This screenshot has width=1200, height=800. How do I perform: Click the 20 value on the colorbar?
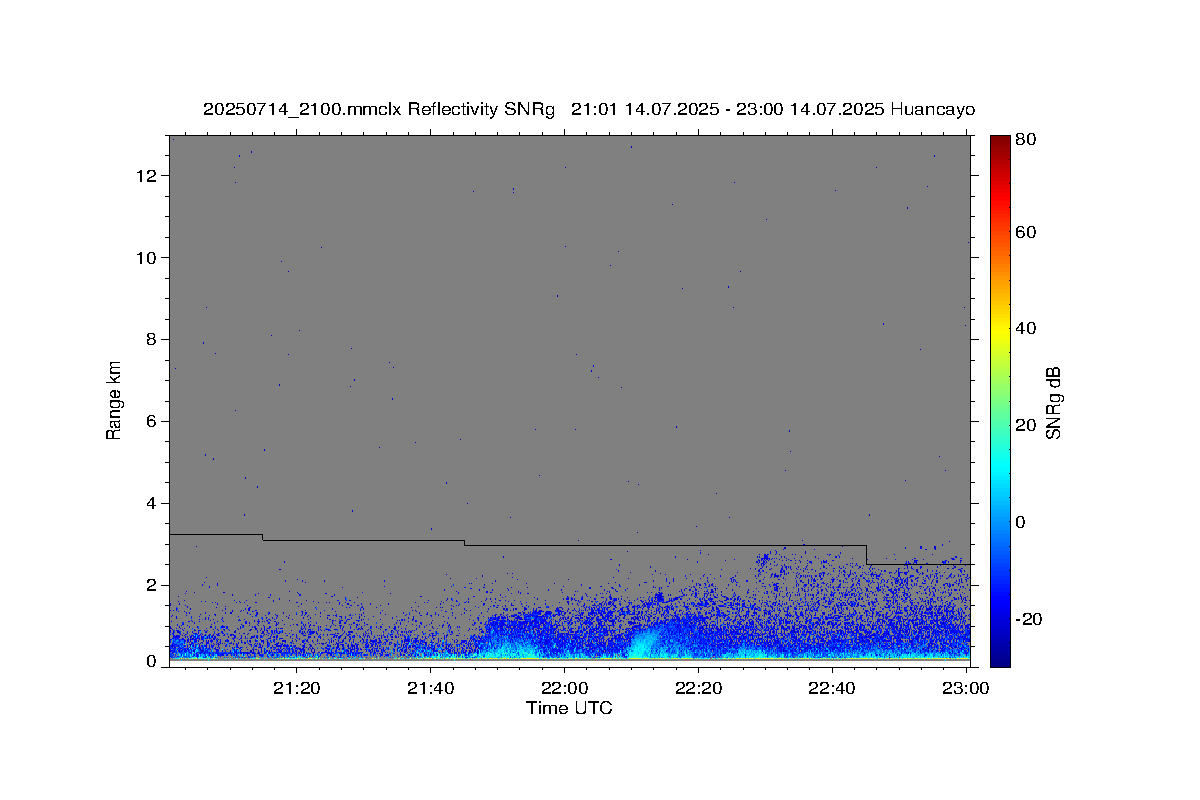pyautogui.click(x=1025, y=426)
